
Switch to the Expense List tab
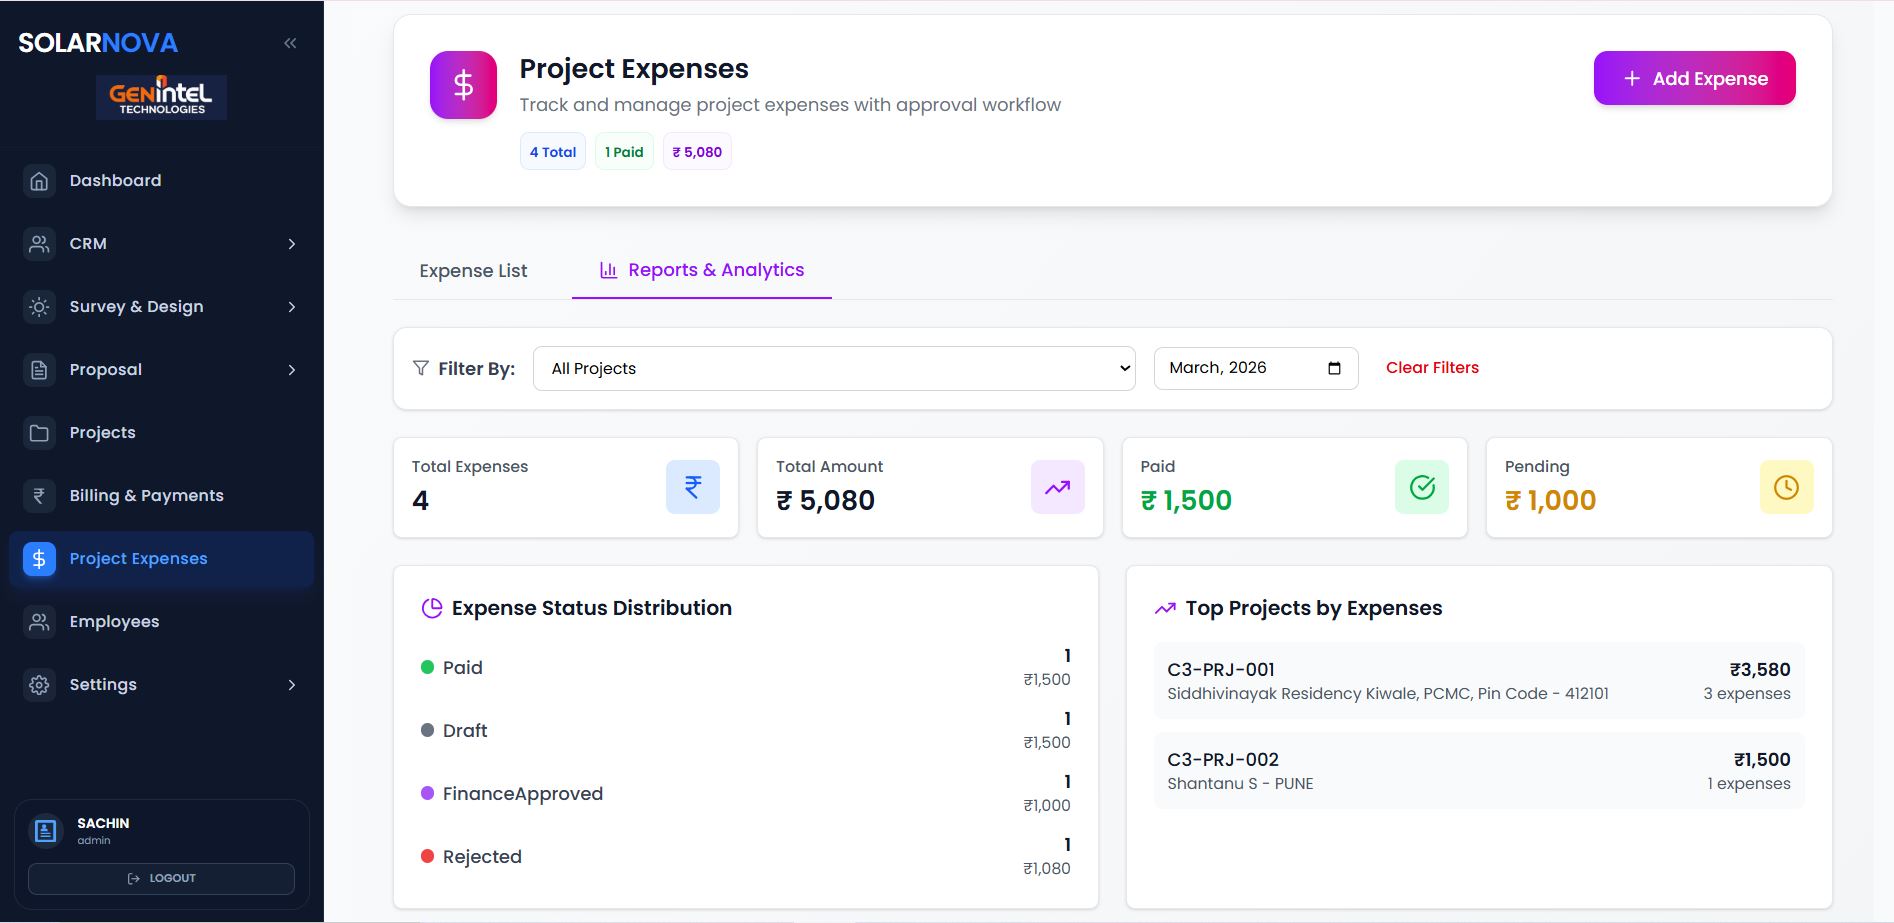(473, 271)
